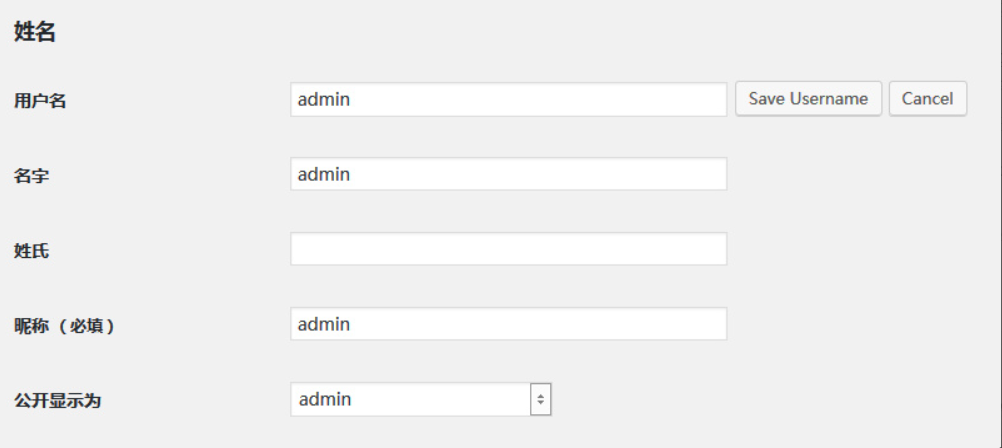Viewport: 1002px width, 448px height.
Task: Open the 公开显示为 display name dropdown
Action: pyautogui.click(x=420, y=399)
